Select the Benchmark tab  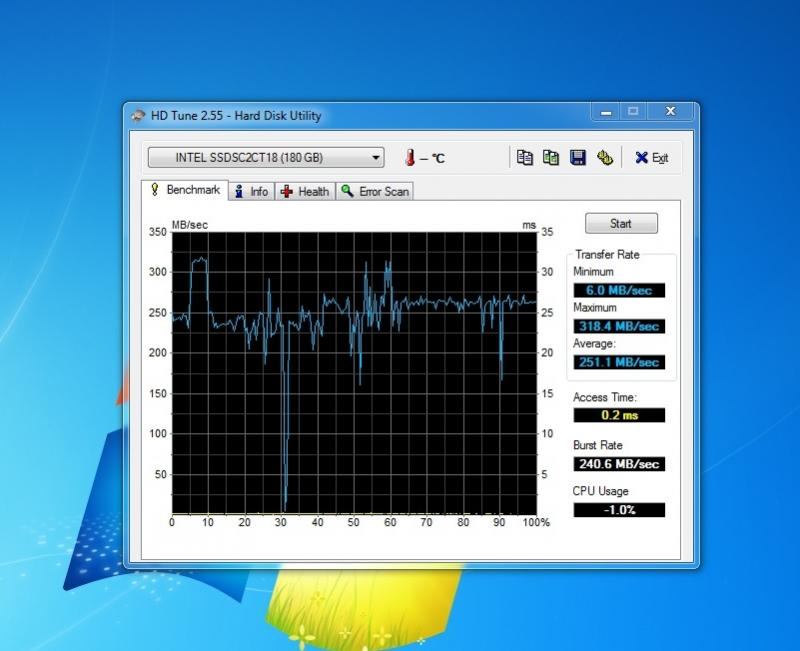coord(185,190)
